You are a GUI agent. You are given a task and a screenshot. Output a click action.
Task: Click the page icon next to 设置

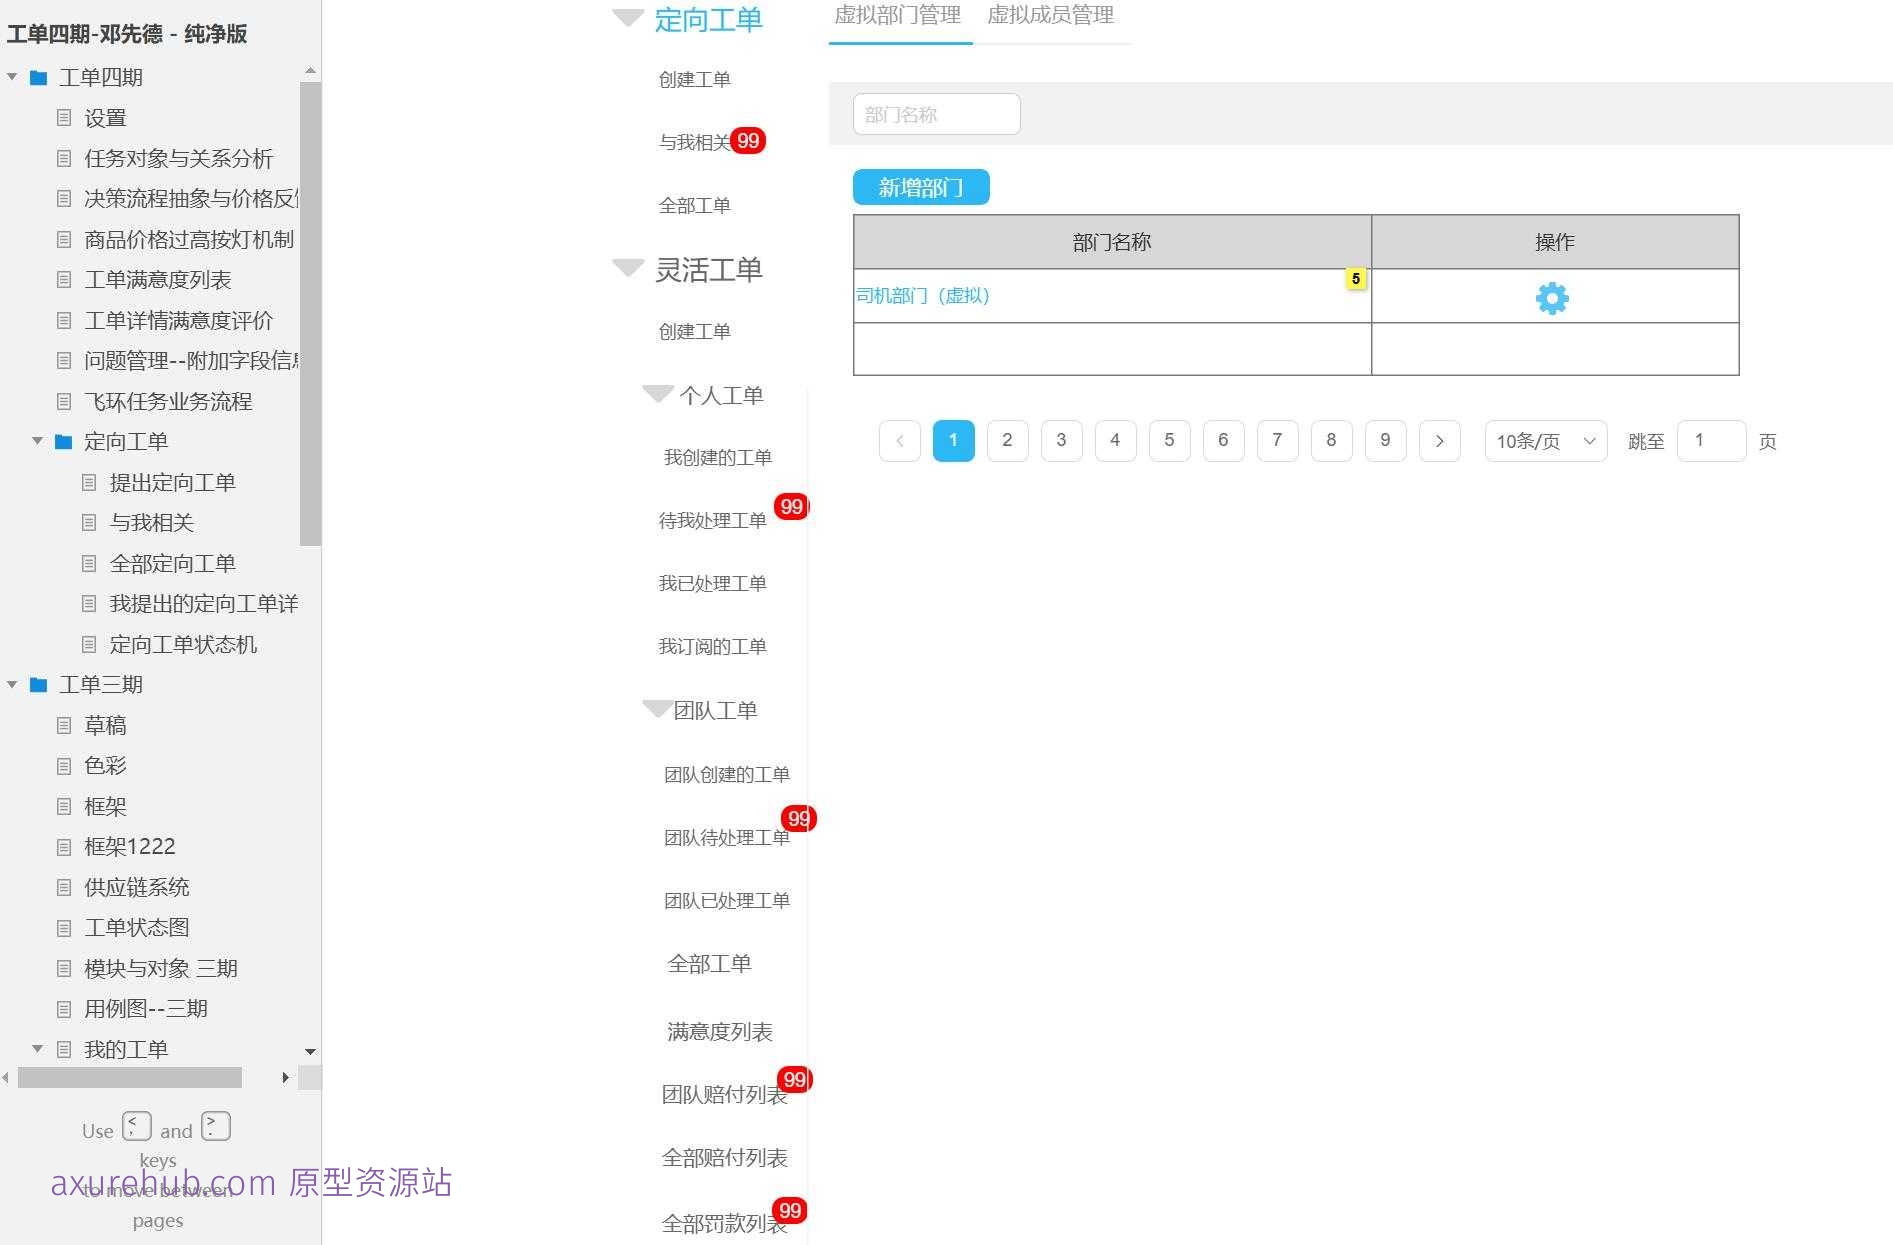point(63,118)
